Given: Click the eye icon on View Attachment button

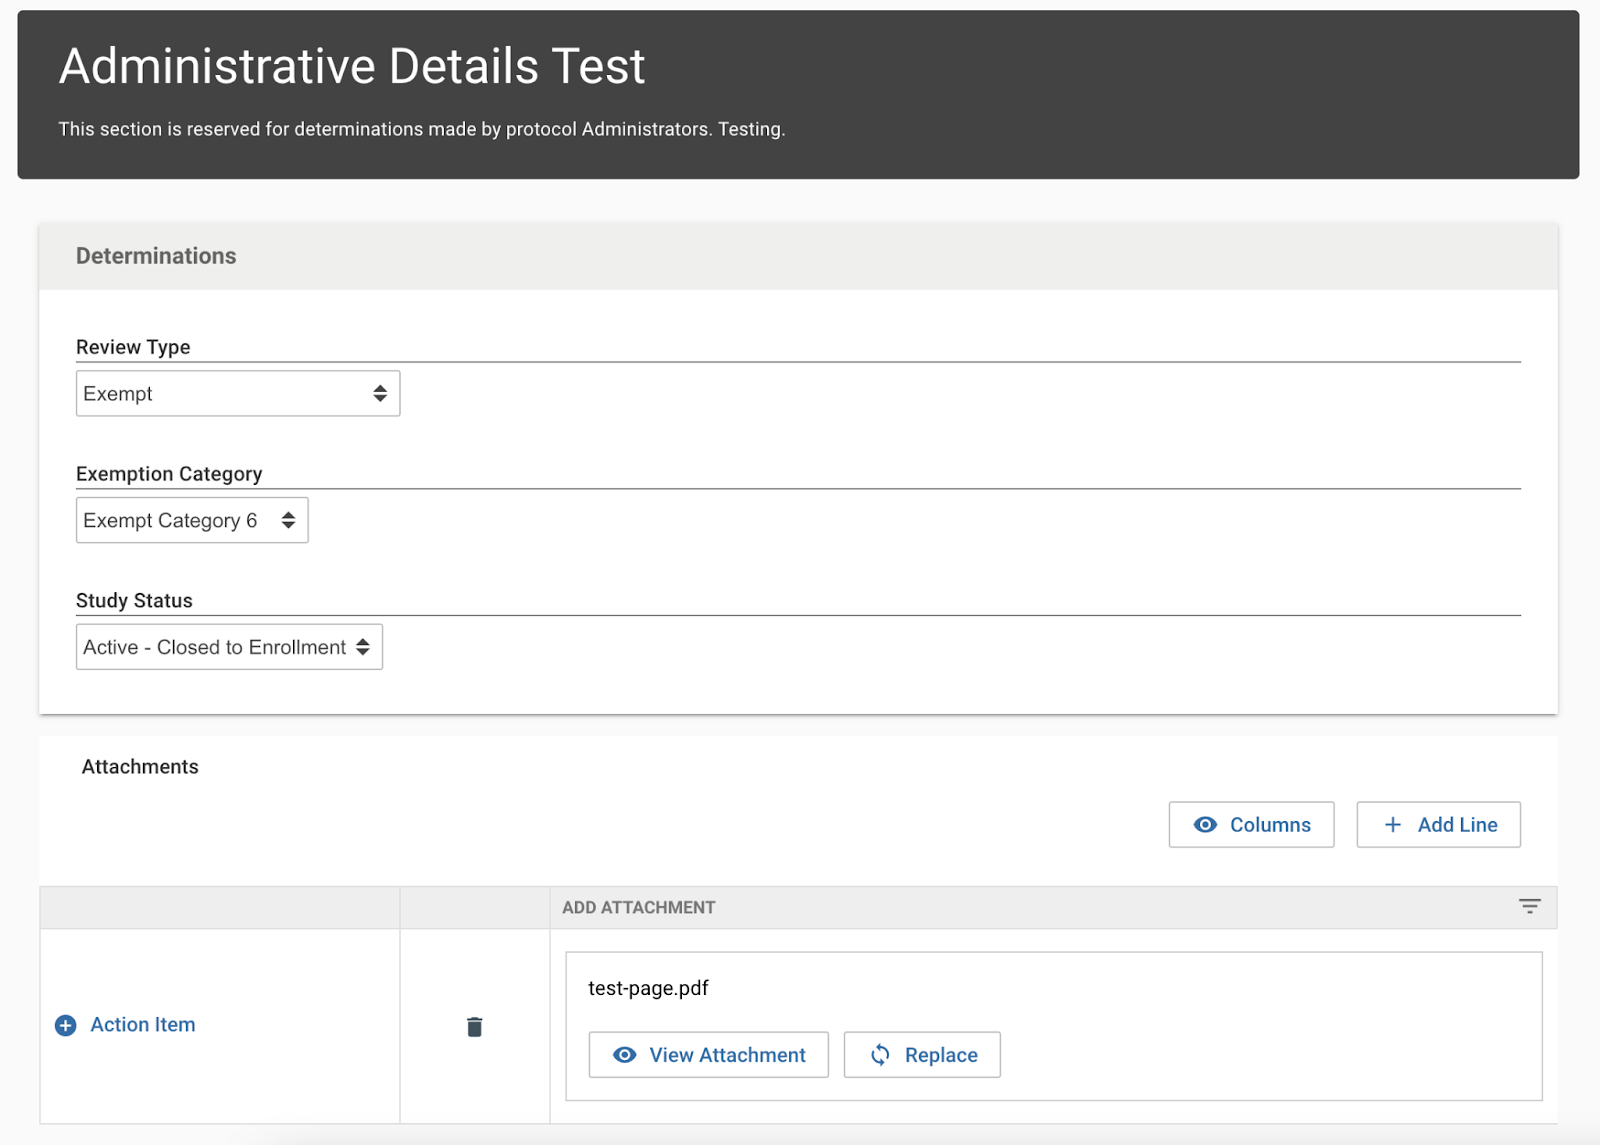Looking at the screenshot, I should coord(624,1055).
